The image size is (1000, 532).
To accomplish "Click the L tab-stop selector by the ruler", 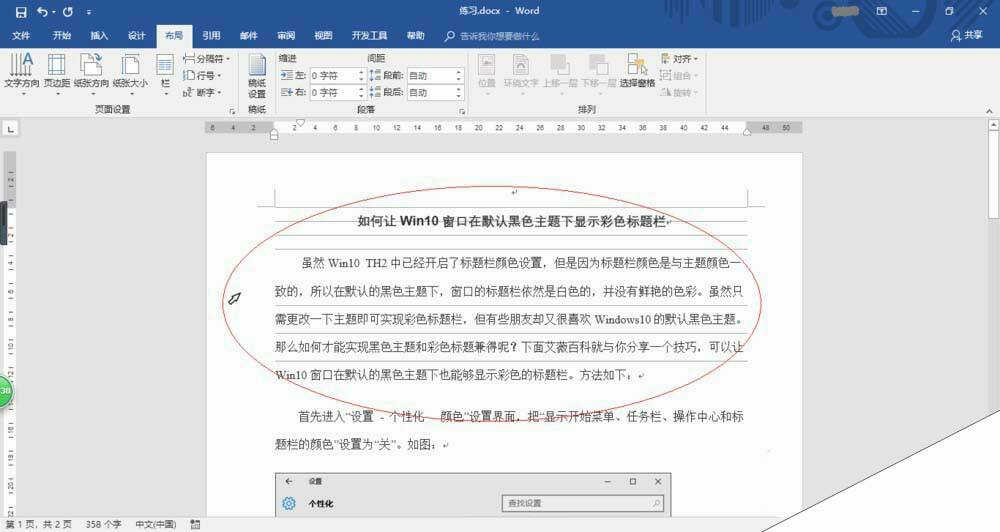I will [10, 129].
